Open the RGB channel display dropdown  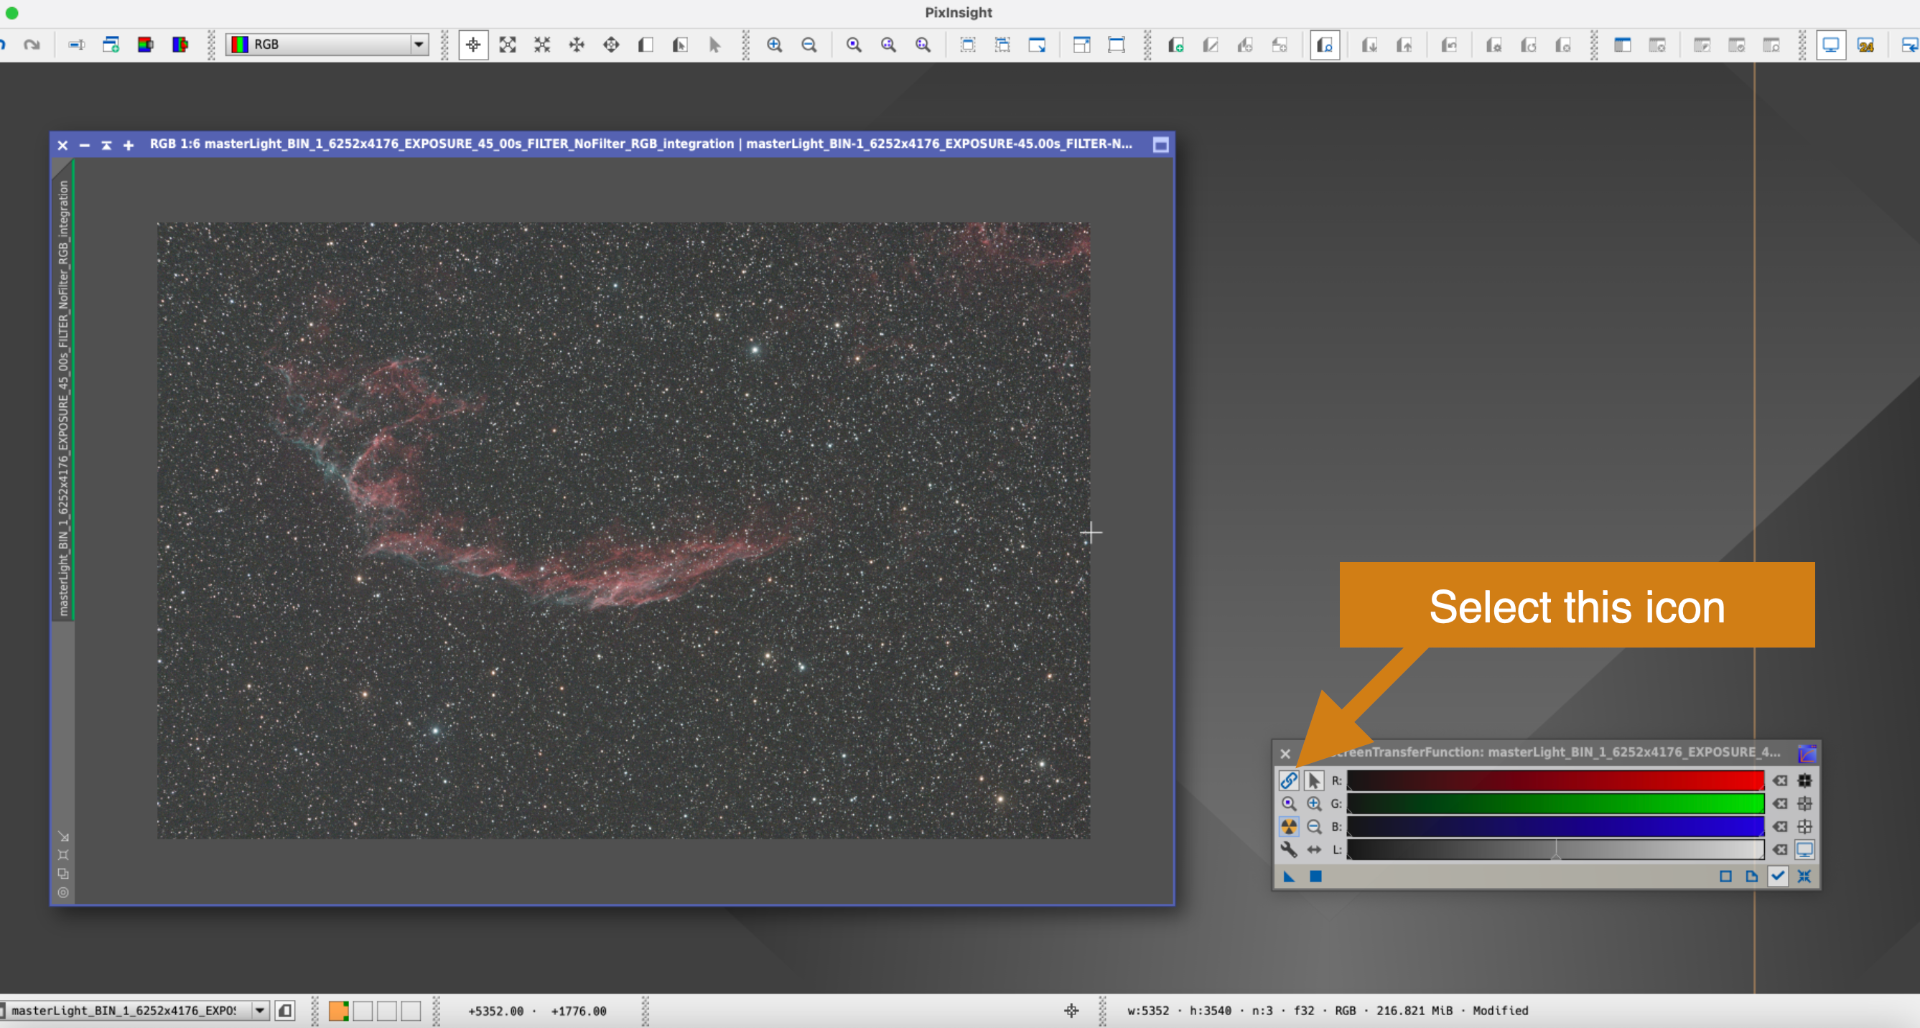pyautogui.click(x=327, y=44)
